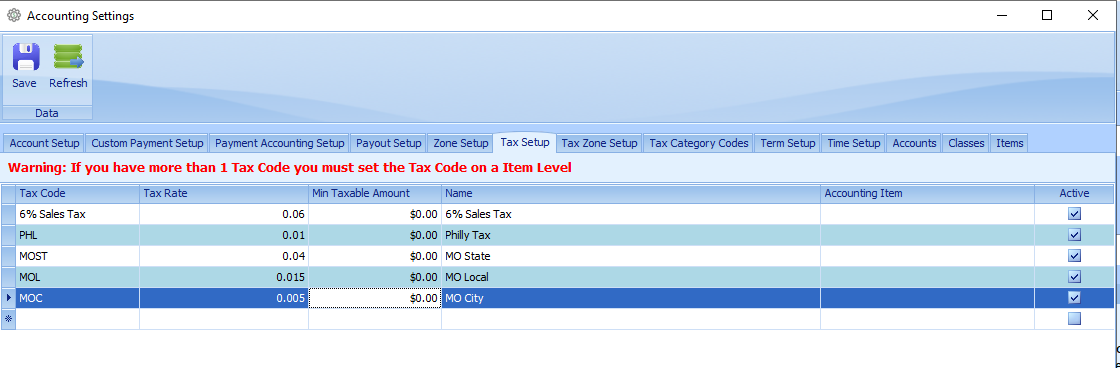Viewport: 1120px width, 368px height.
Task: Select the Tax Setup tab
Action: pos(525,142)
